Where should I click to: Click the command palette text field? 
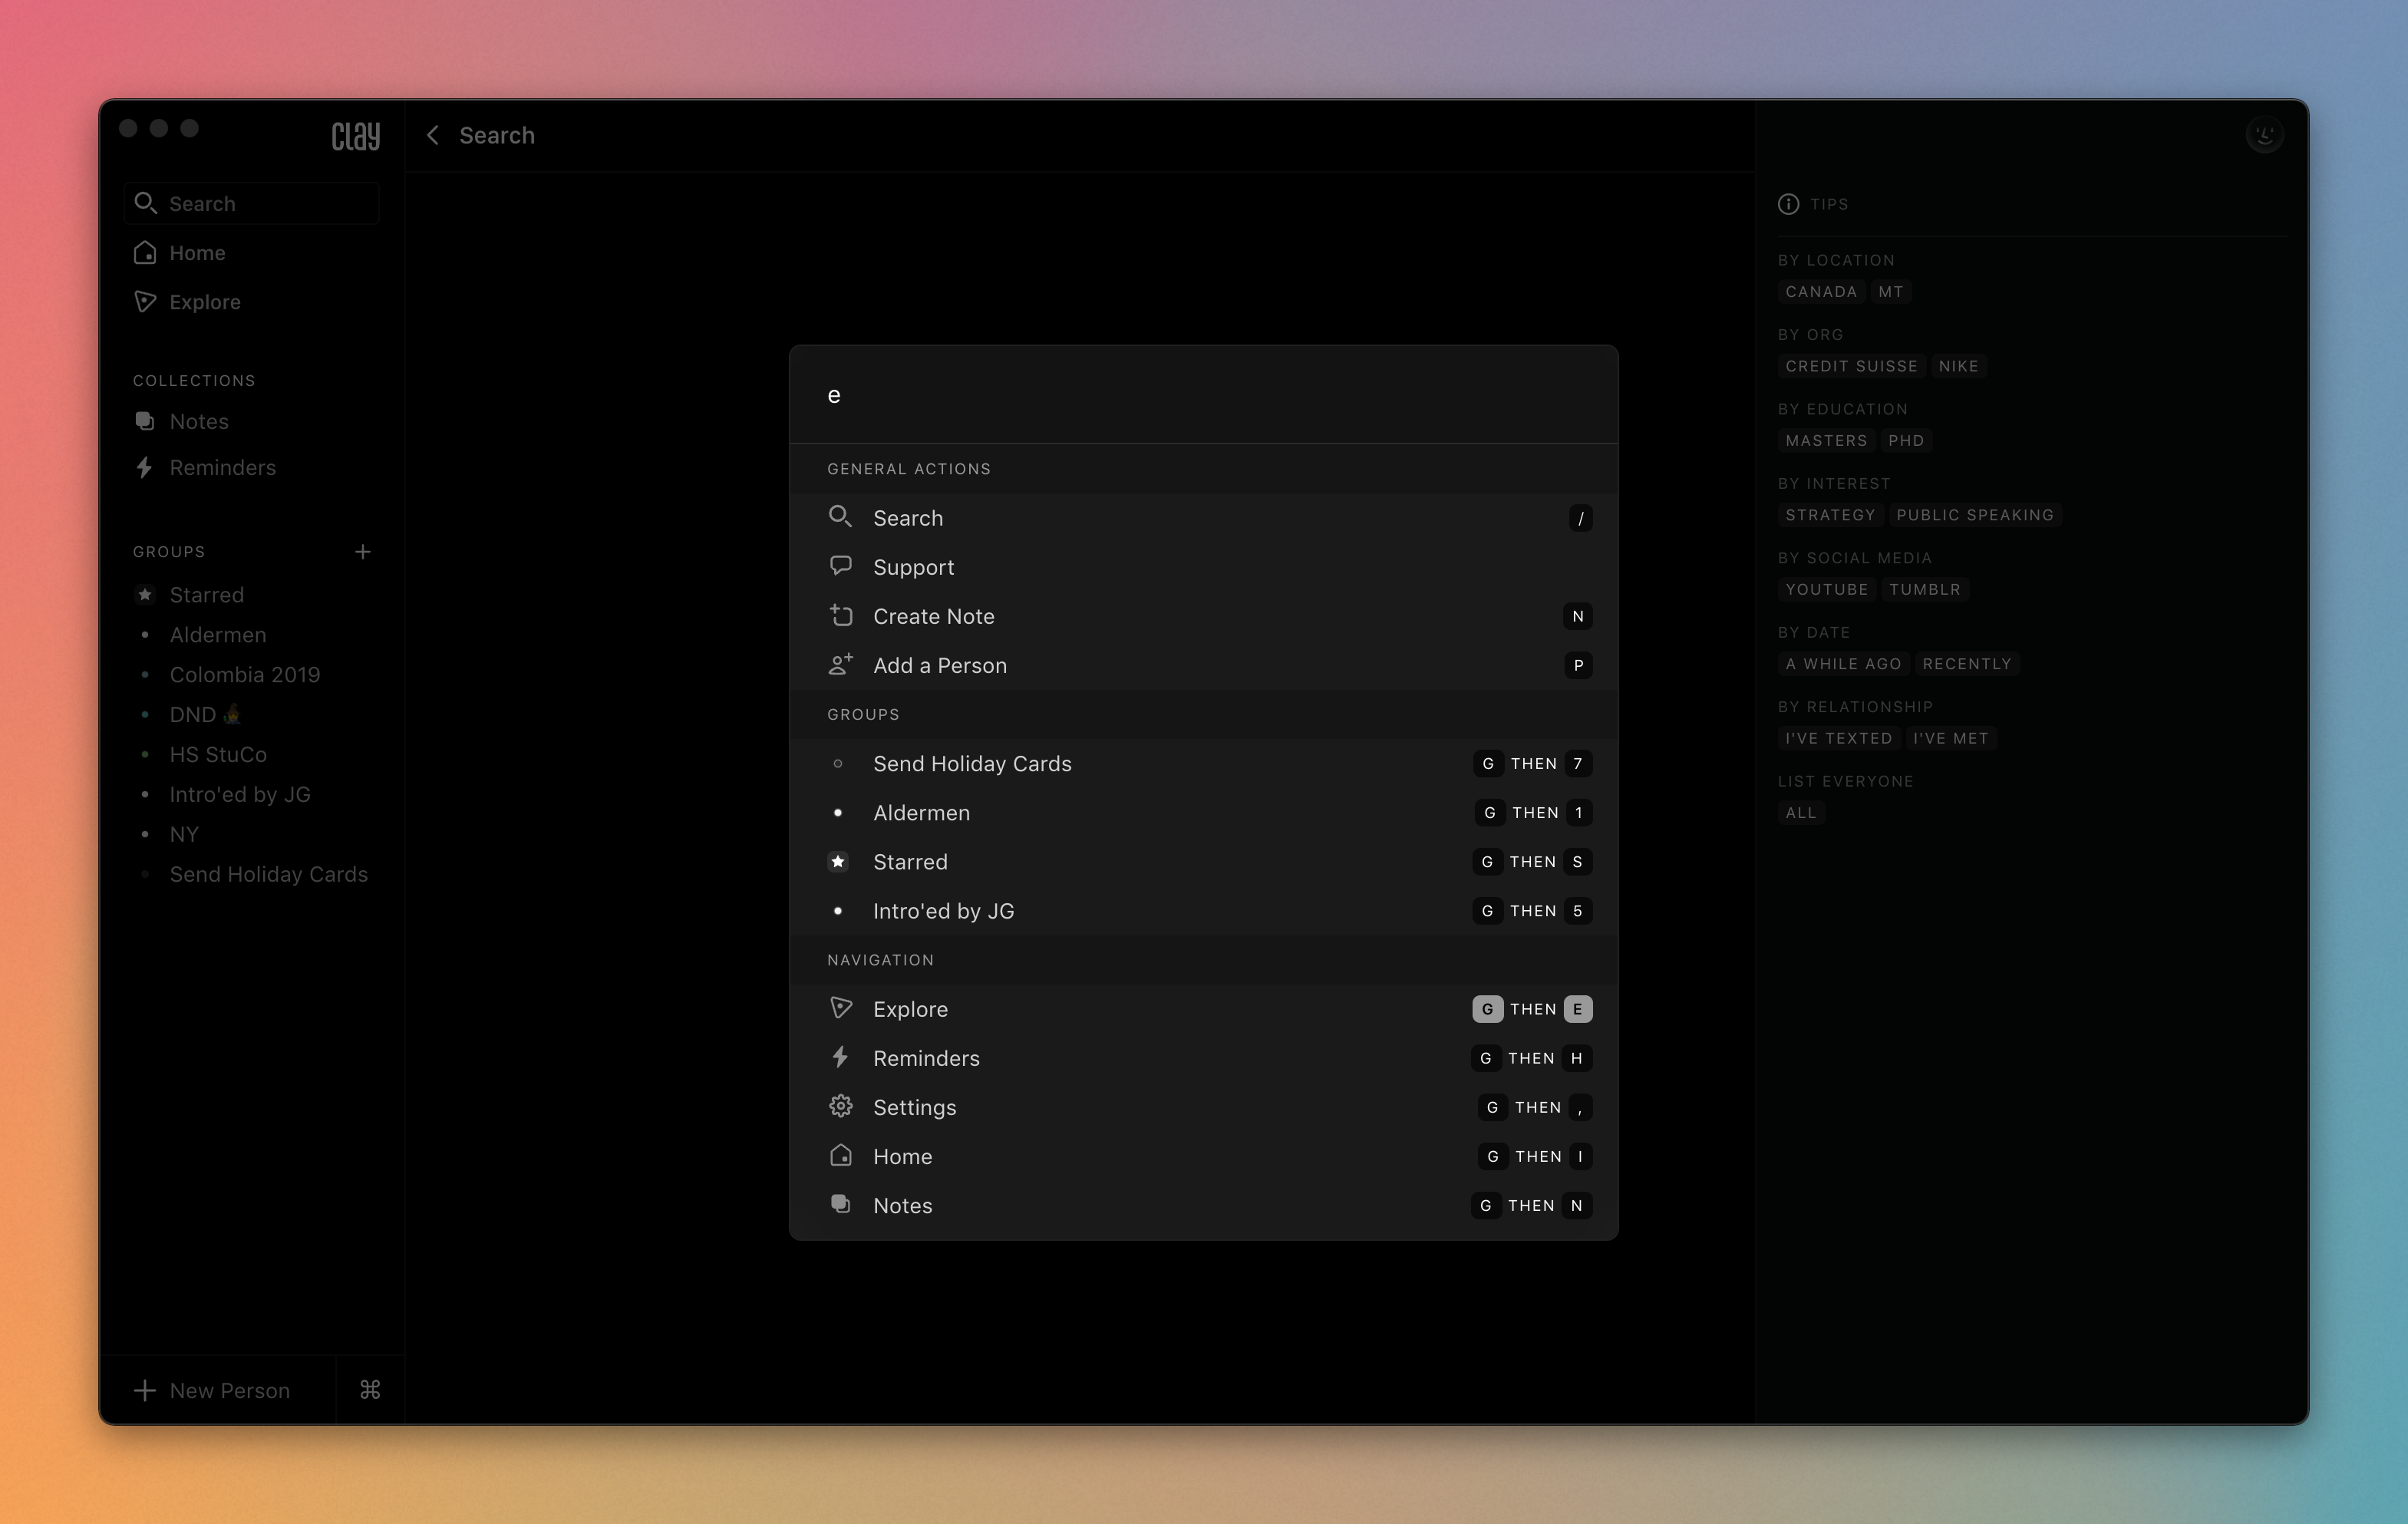coord(1200,395)
